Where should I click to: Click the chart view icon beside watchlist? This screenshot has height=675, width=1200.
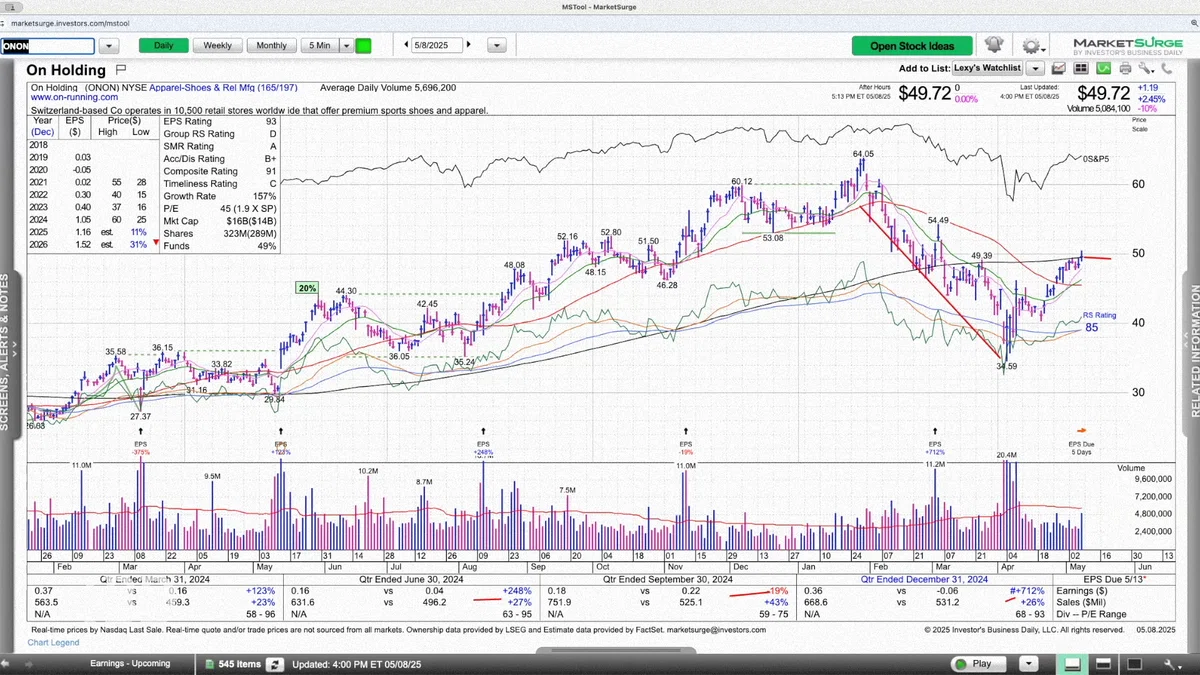click(1059, 68)
